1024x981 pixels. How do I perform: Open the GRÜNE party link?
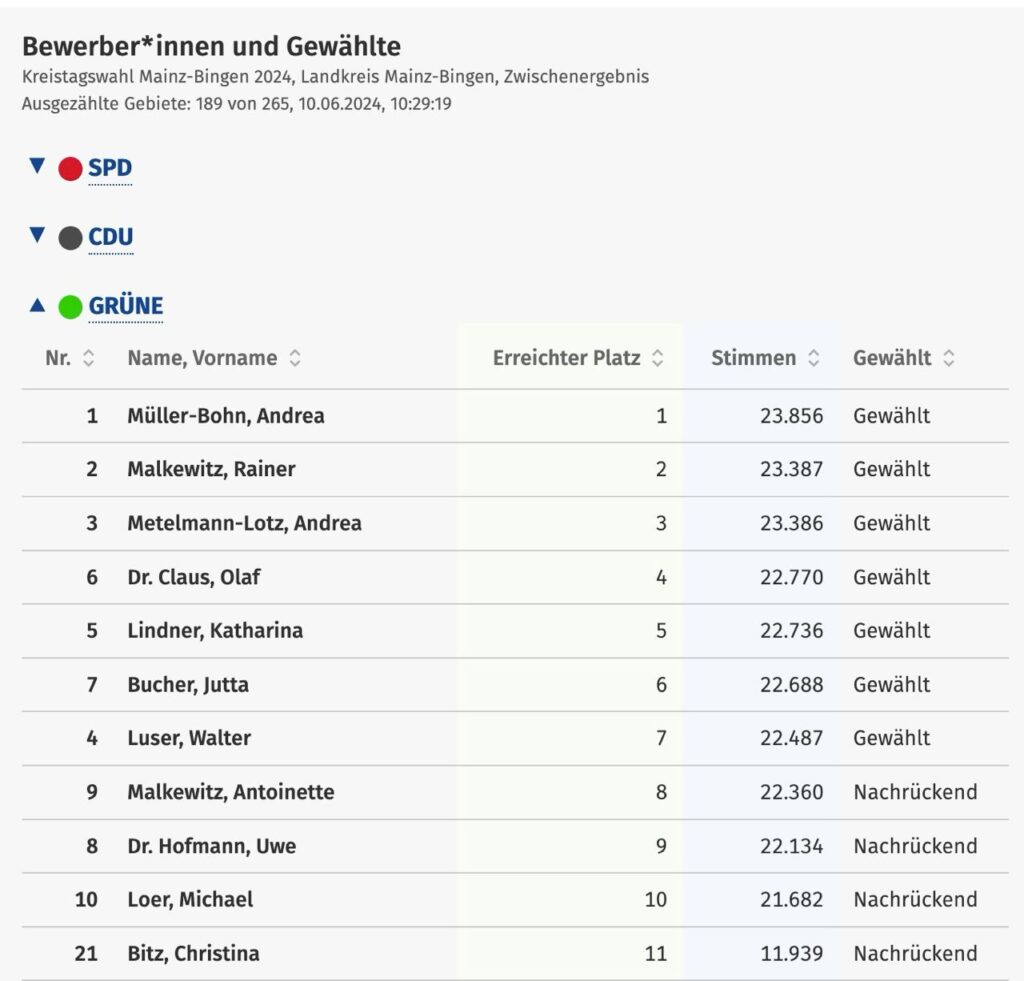pos(126,306)
